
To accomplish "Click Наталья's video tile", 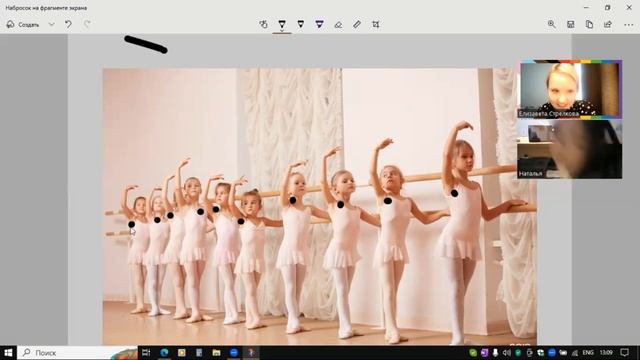I will click(x=570, y=150).
